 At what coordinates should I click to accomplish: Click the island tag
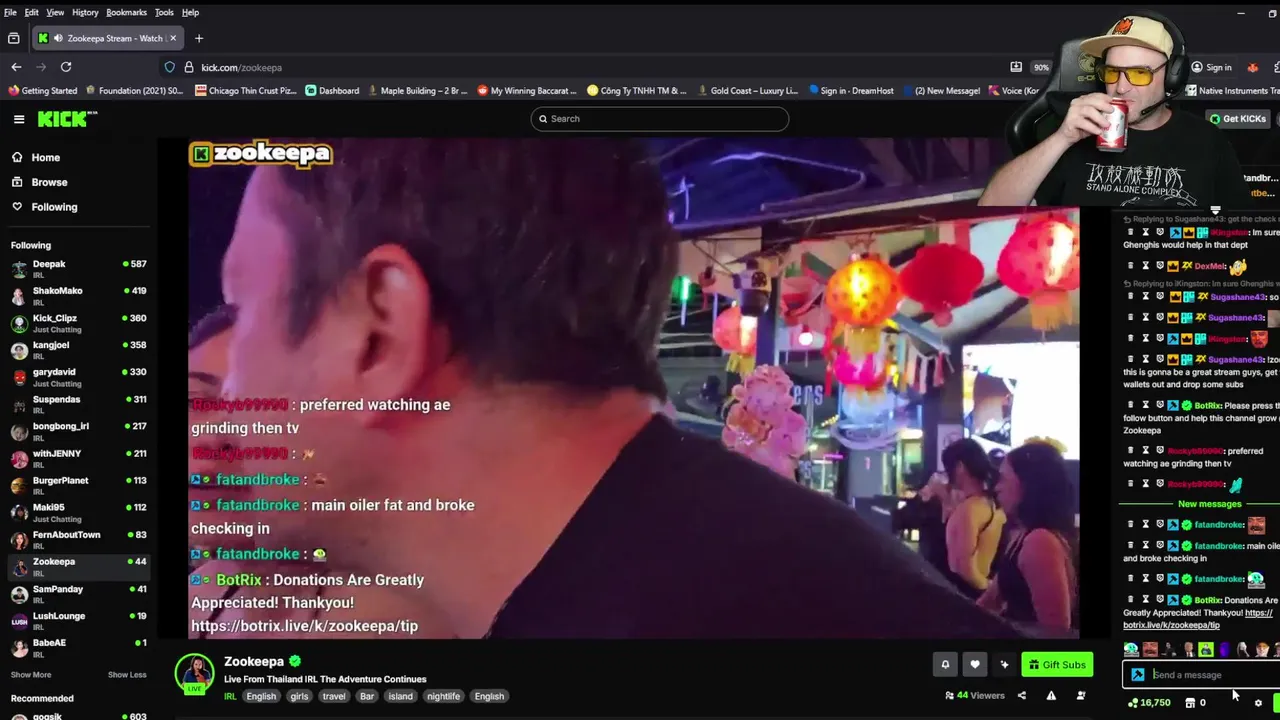pos(401,696)
